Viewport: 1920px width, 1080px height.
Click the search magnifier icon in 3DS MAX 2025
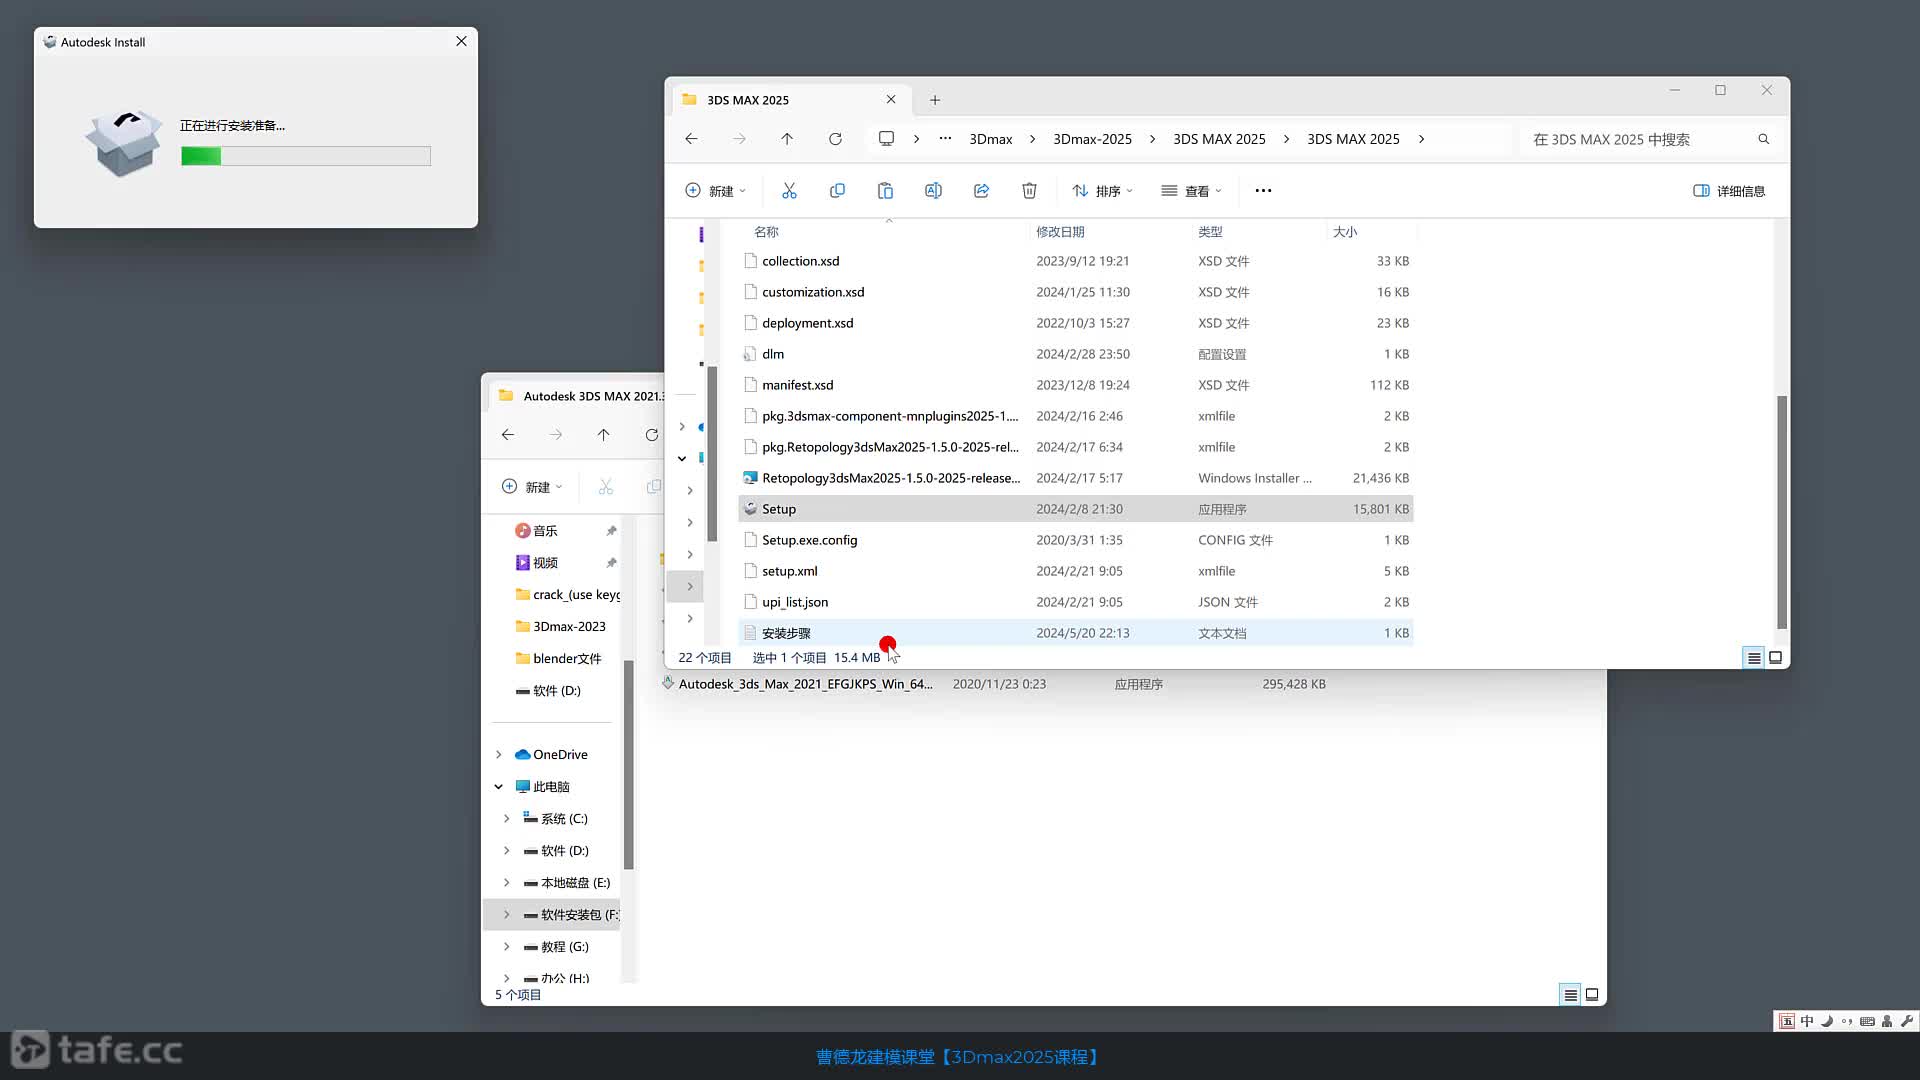pyautogui.click(x=1764, y=139)
